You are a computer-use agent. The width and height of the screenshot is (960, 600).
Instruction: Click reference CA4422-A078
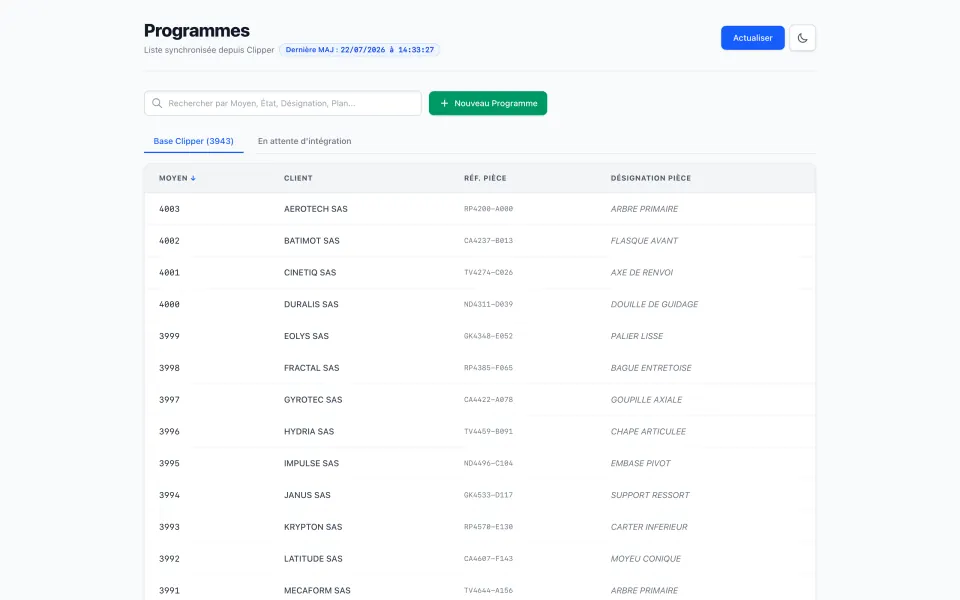coord(489,400)
